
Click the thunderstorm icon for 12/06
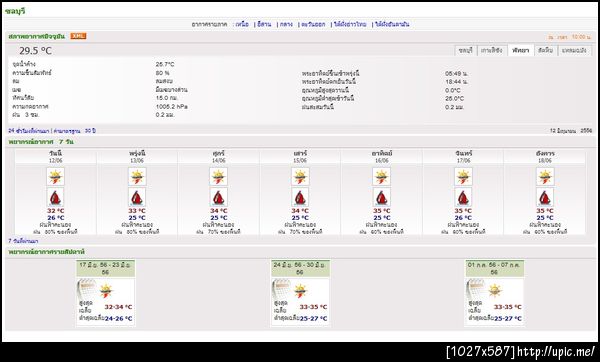[55, 176]
